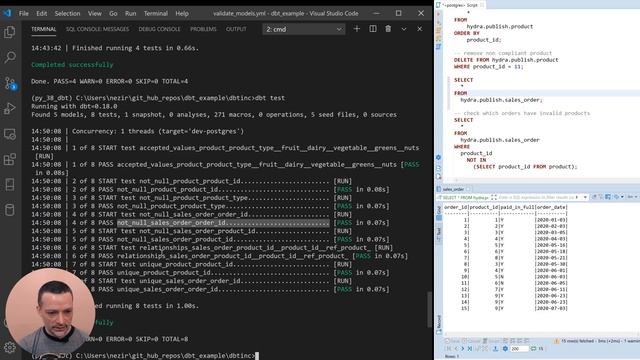This screenshot has height=360, width=640.
Task: Open the database cylinder icon in activity bar
Action: coord(10,210)
